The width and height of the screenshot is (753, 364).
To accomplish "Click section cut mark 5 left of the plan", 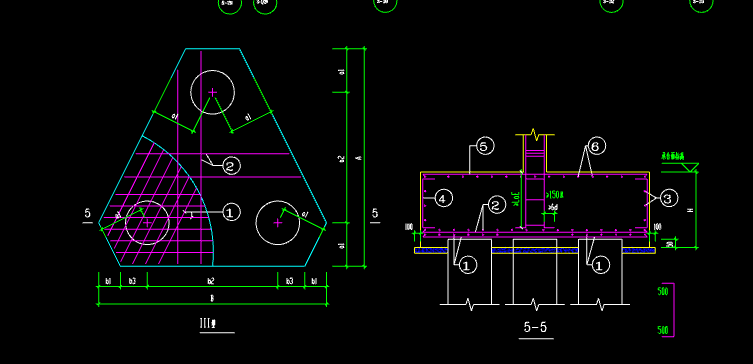I will coord(87,214).
